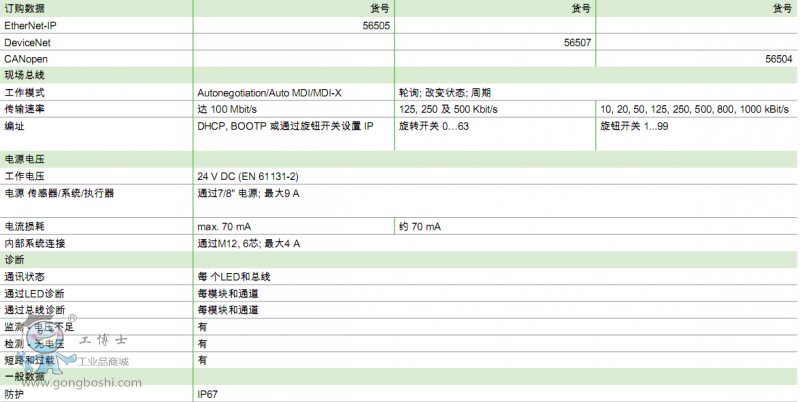Screen dimensions: 800x402
Task: Click the 电源电压 section header
Action: [24, 159]
